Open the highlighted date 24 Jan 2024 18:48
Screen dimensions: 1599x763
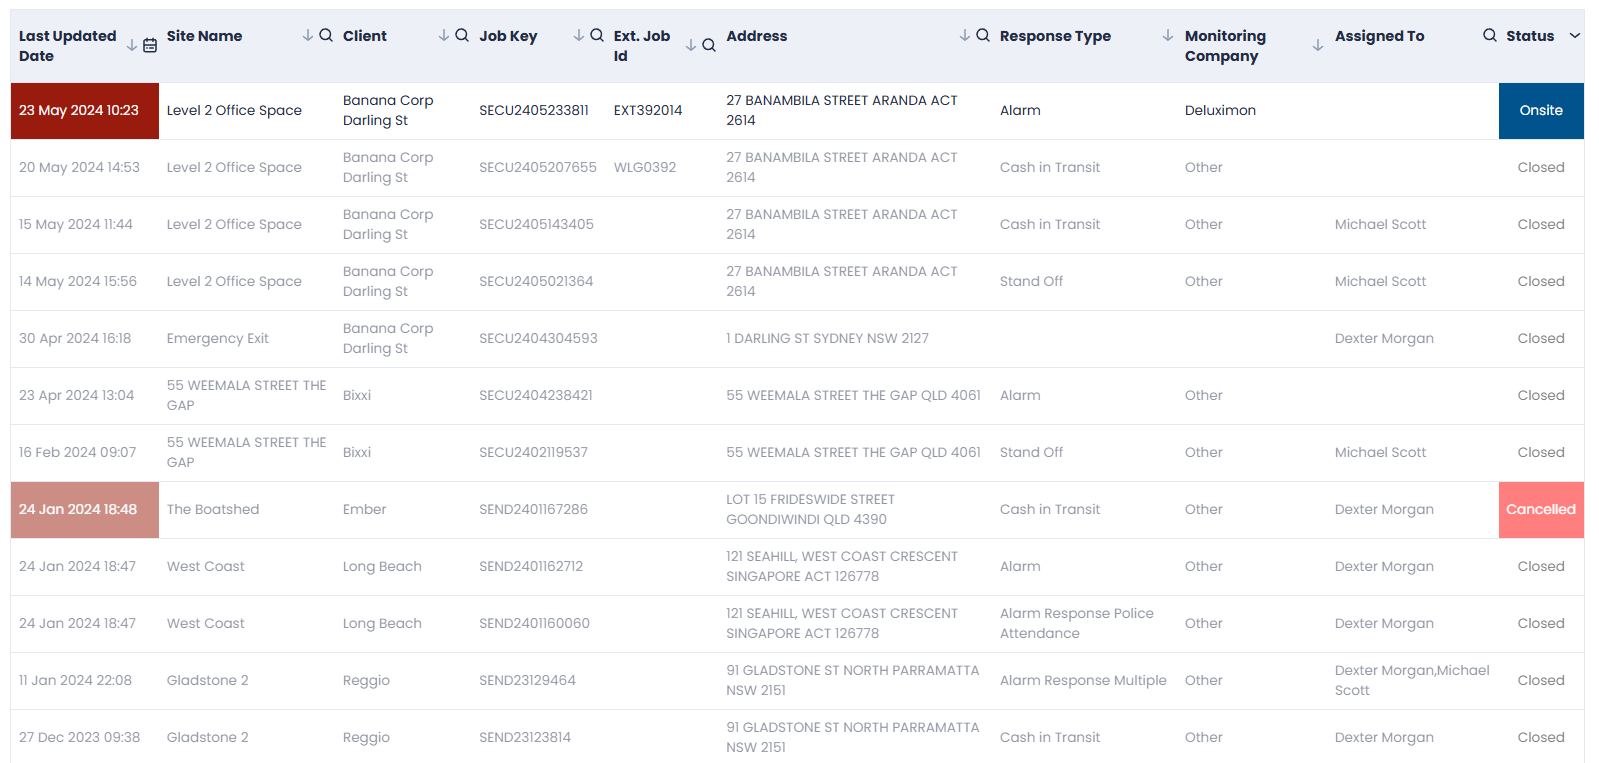tap(85, 509)
